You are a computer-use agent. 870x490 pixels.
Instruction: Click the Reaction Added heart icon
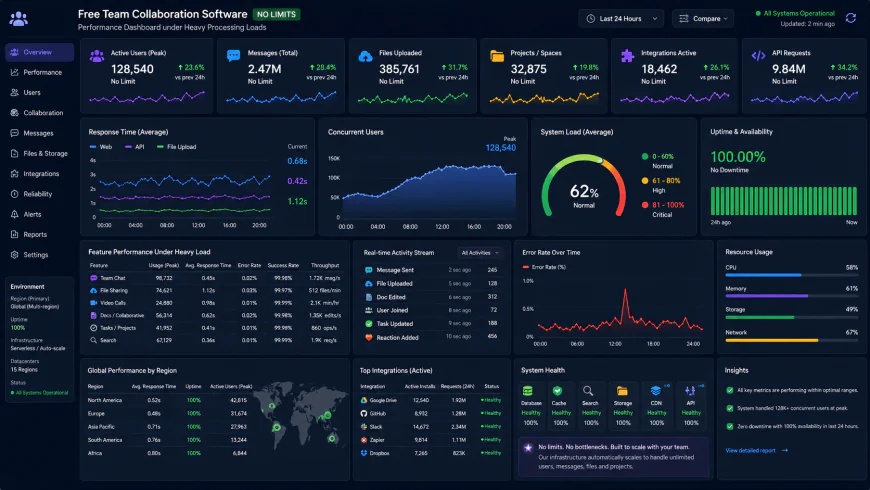(368, 337)
